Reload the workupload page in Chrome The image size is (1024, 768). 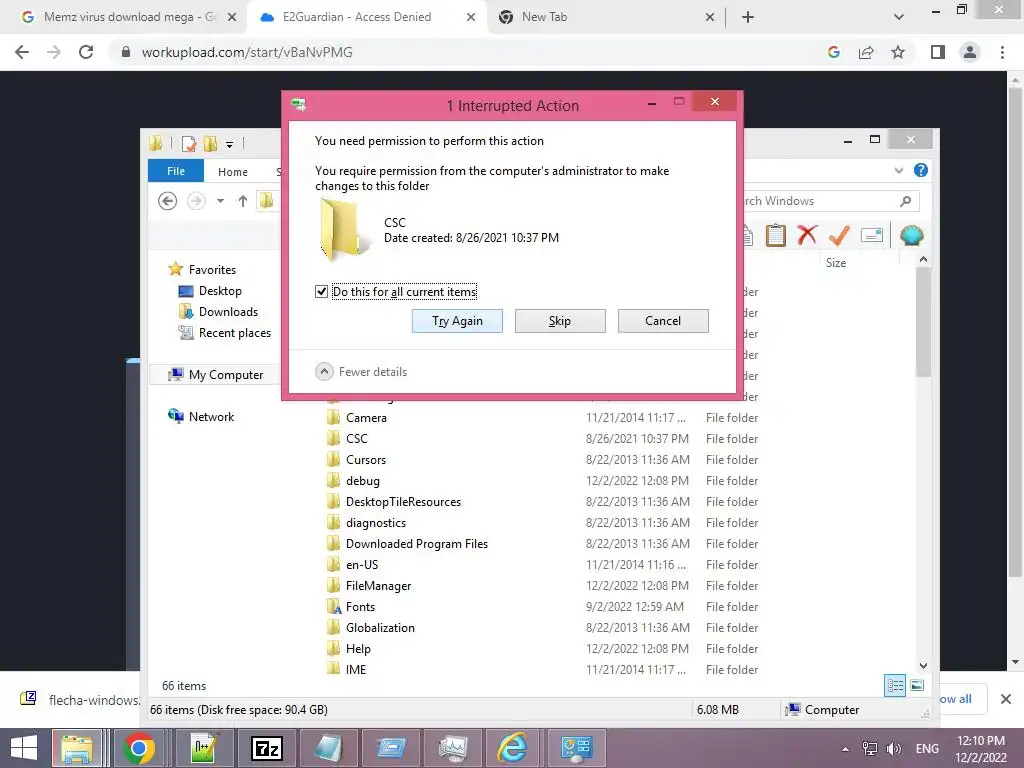tap(86, 52)
